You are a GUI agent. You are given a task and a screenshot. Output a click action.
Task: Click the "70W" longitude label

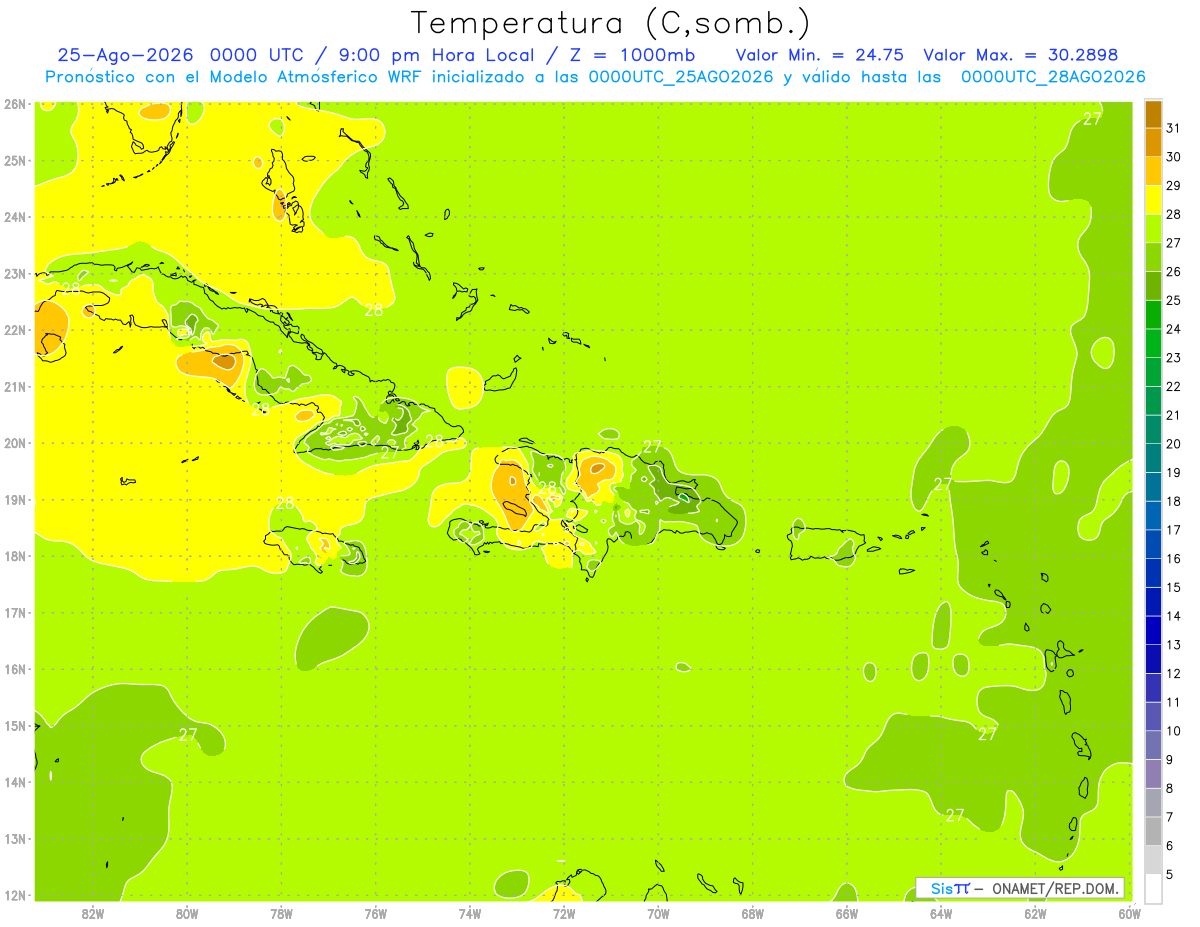(658, 913)
